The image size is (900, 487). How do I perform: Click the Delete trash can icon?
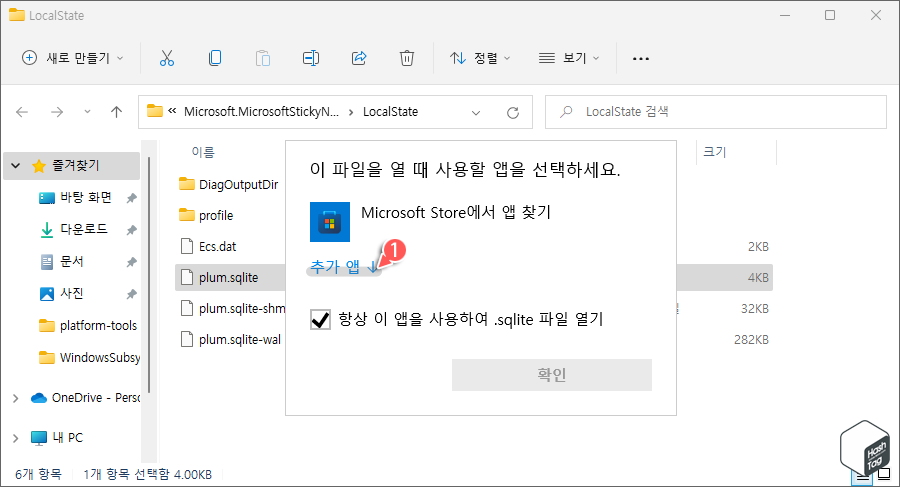[x=406, y=58]
